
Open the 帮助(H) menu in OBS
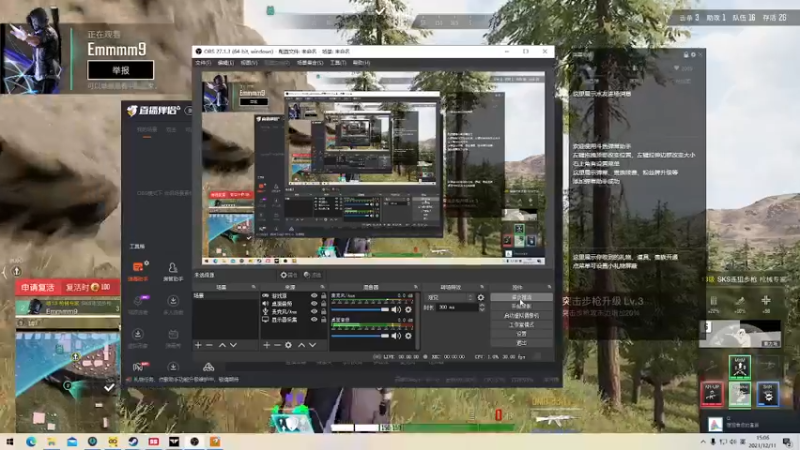click(x=361, y=63)
